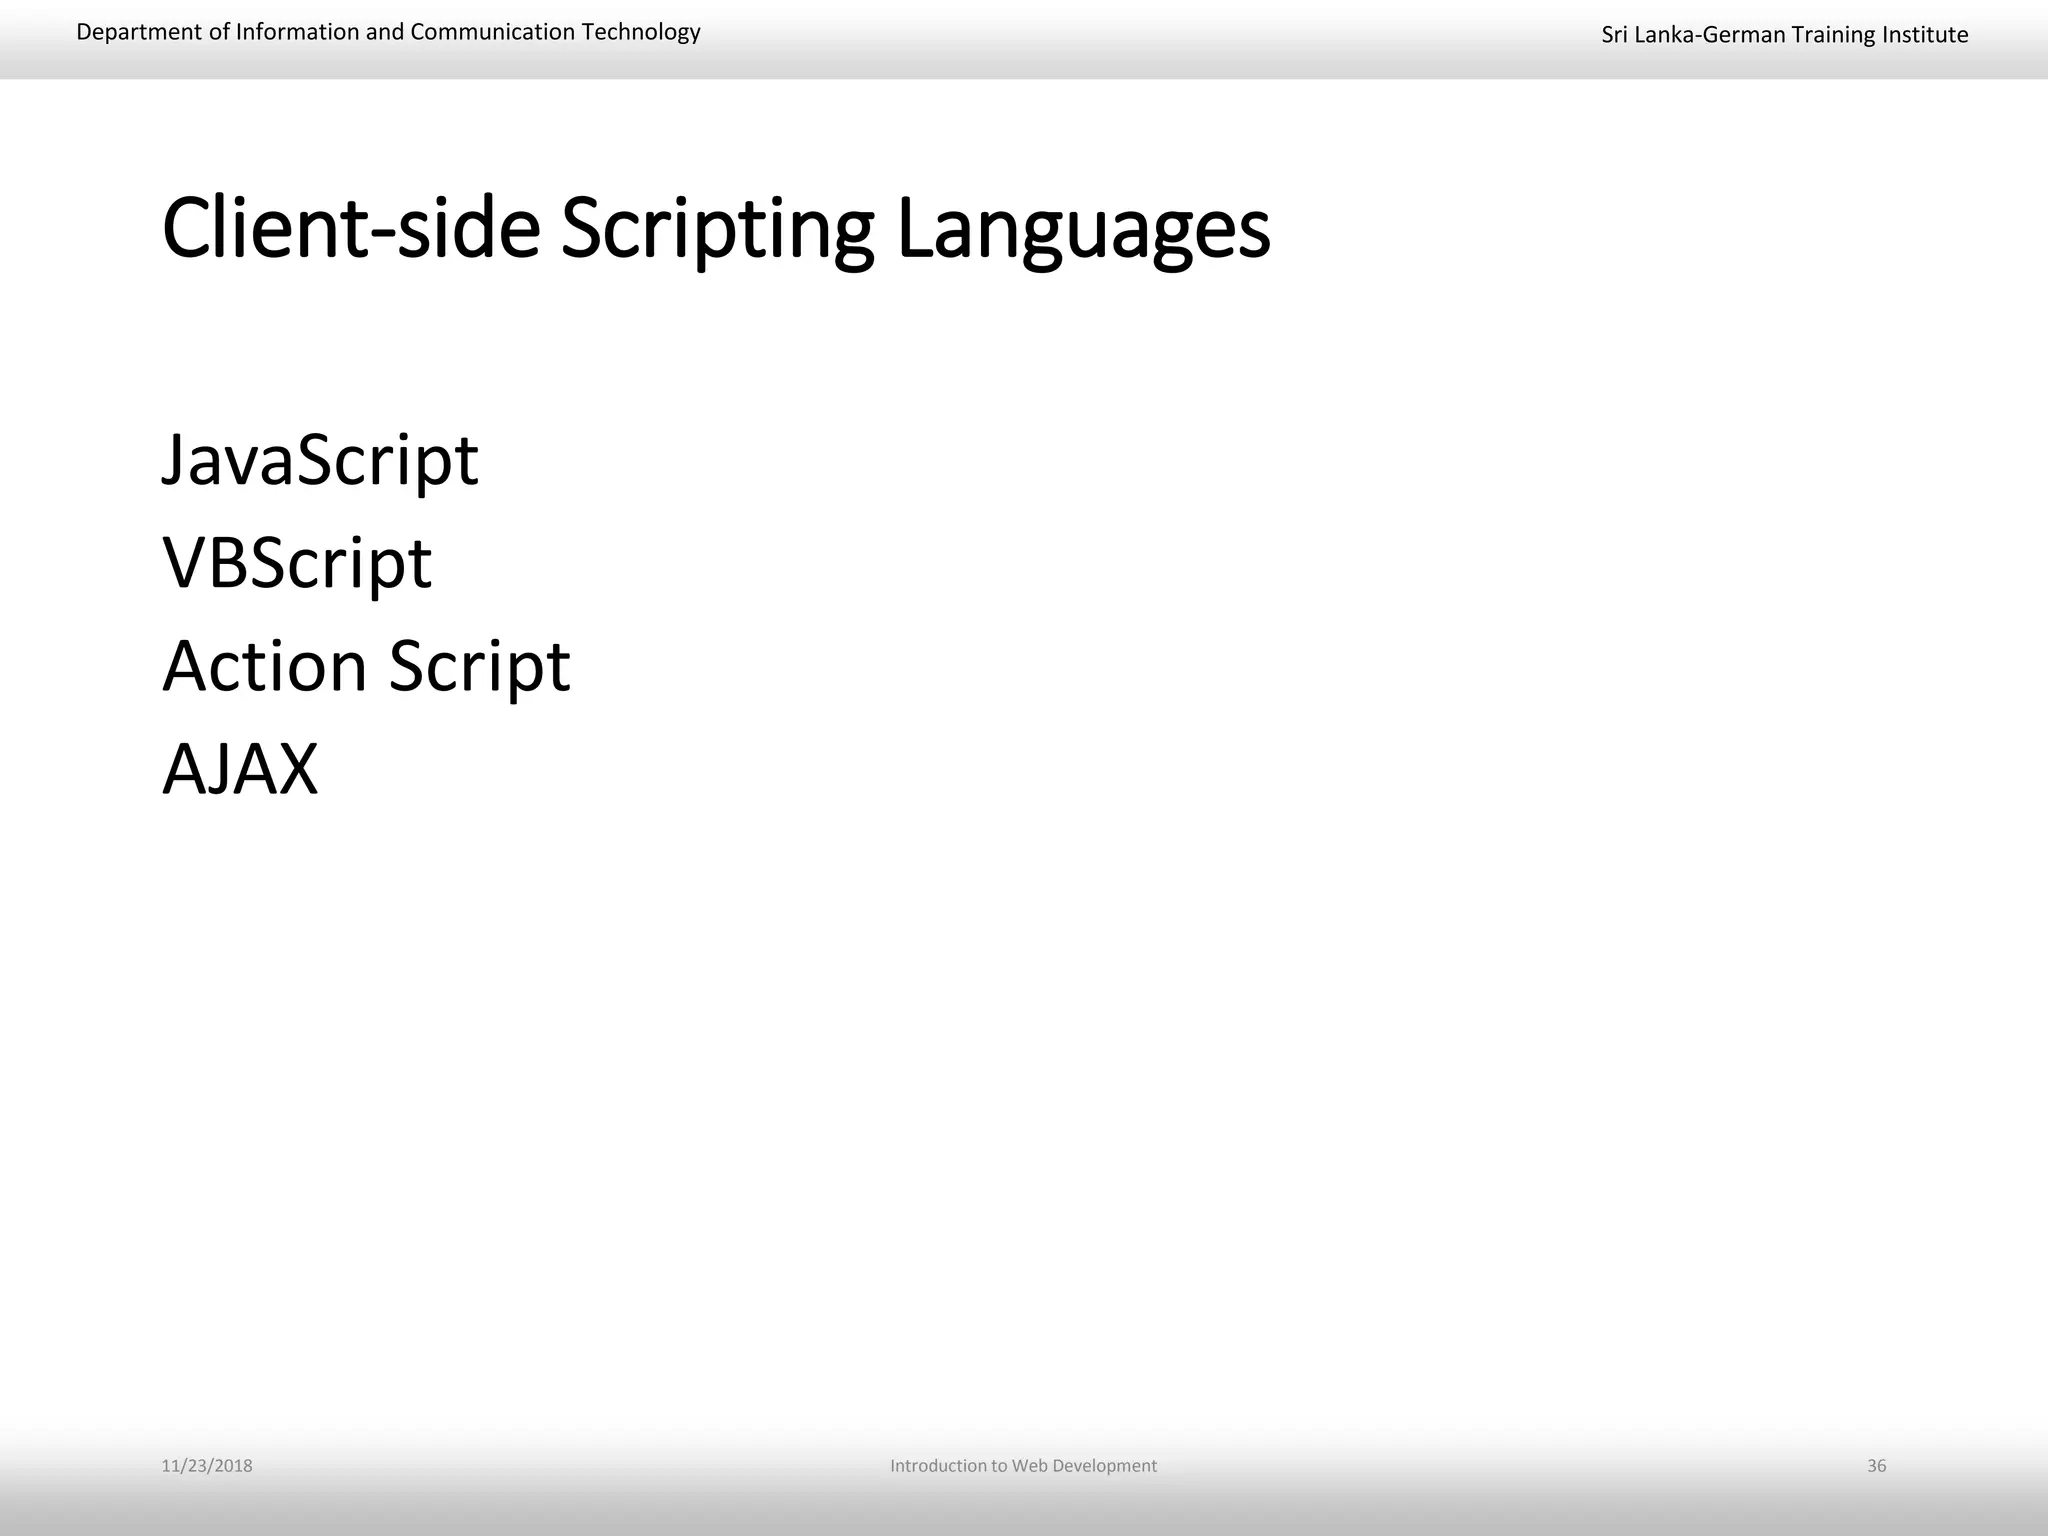Click the 'AJAX' list item
2048x1536 pixels.
240,770
